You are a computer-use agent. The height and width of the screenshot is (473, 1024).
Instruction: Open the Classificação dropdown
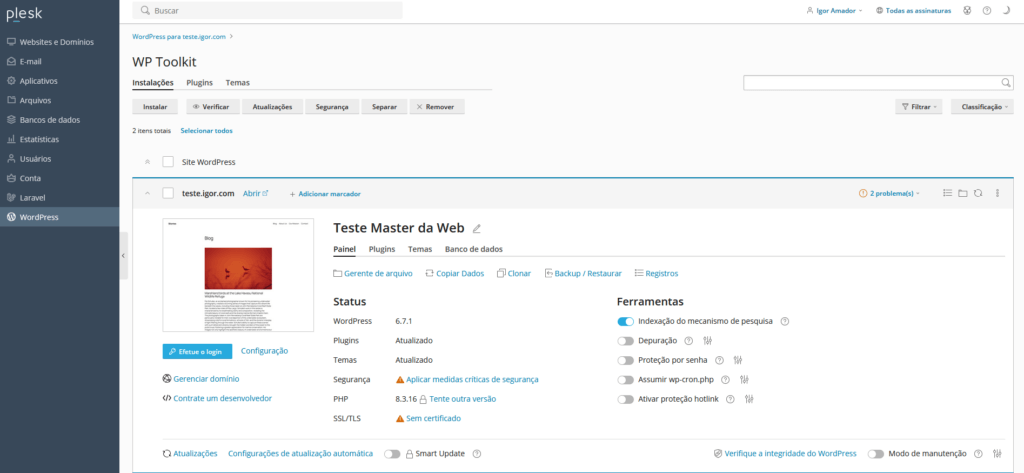tap(983, 106)
